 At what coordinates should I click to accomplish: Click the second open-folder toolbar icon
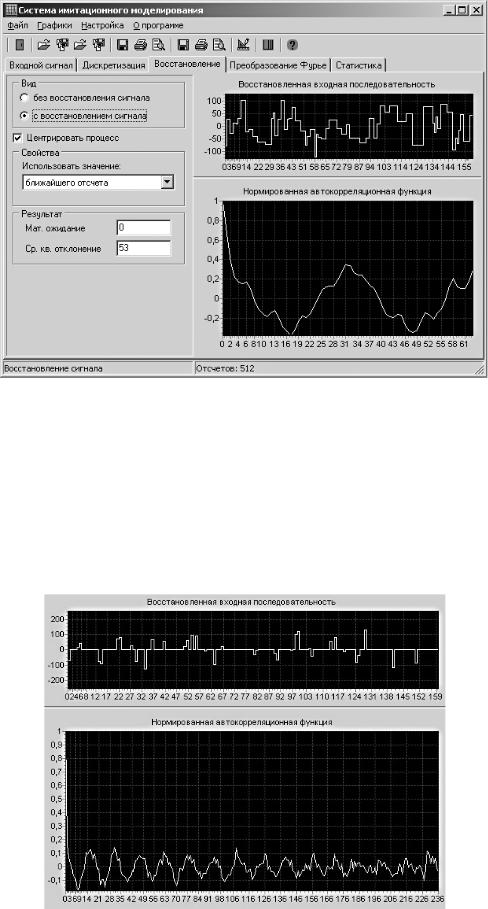click(81, 45)
